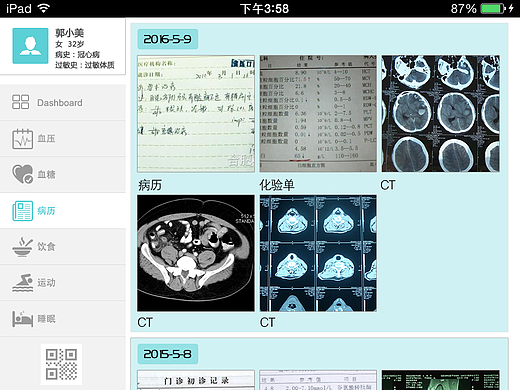The height and width of the screenshot is (390, 520).
Task: Open the 血糖 menu item
Action: [x=63, y=175]
